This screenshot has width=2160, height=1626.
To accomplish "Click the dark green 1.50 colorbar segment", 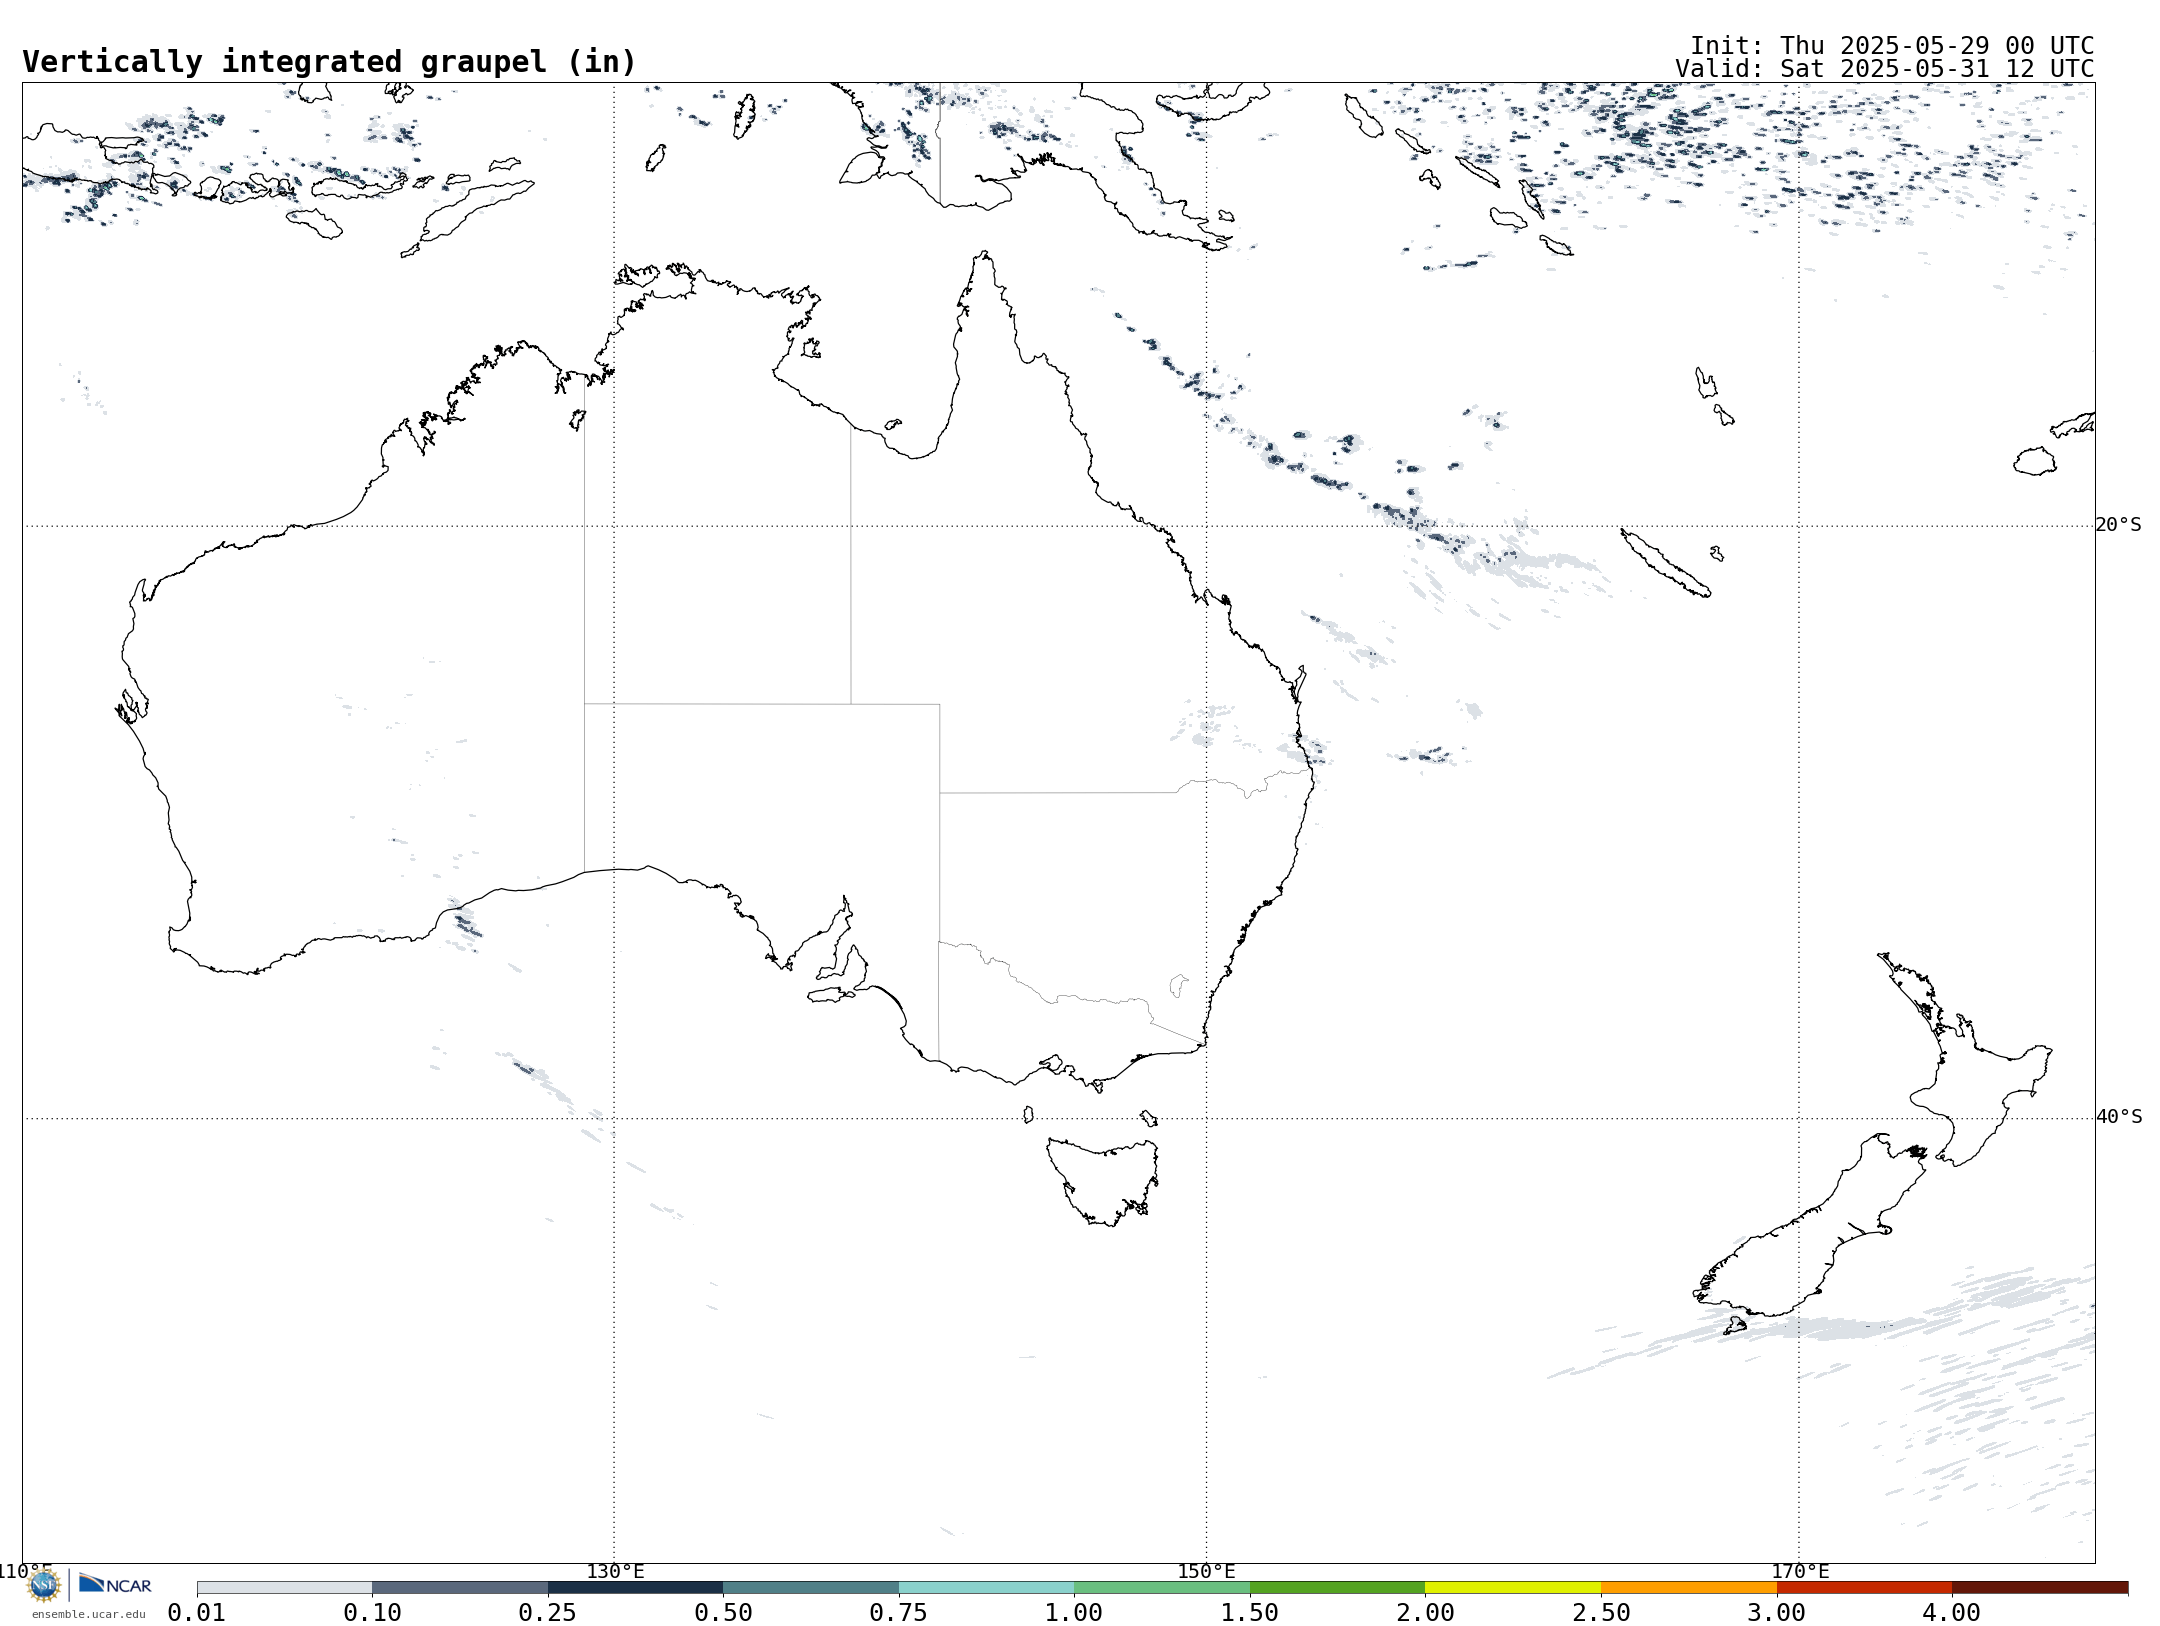I will (x=1338, y=1588).
